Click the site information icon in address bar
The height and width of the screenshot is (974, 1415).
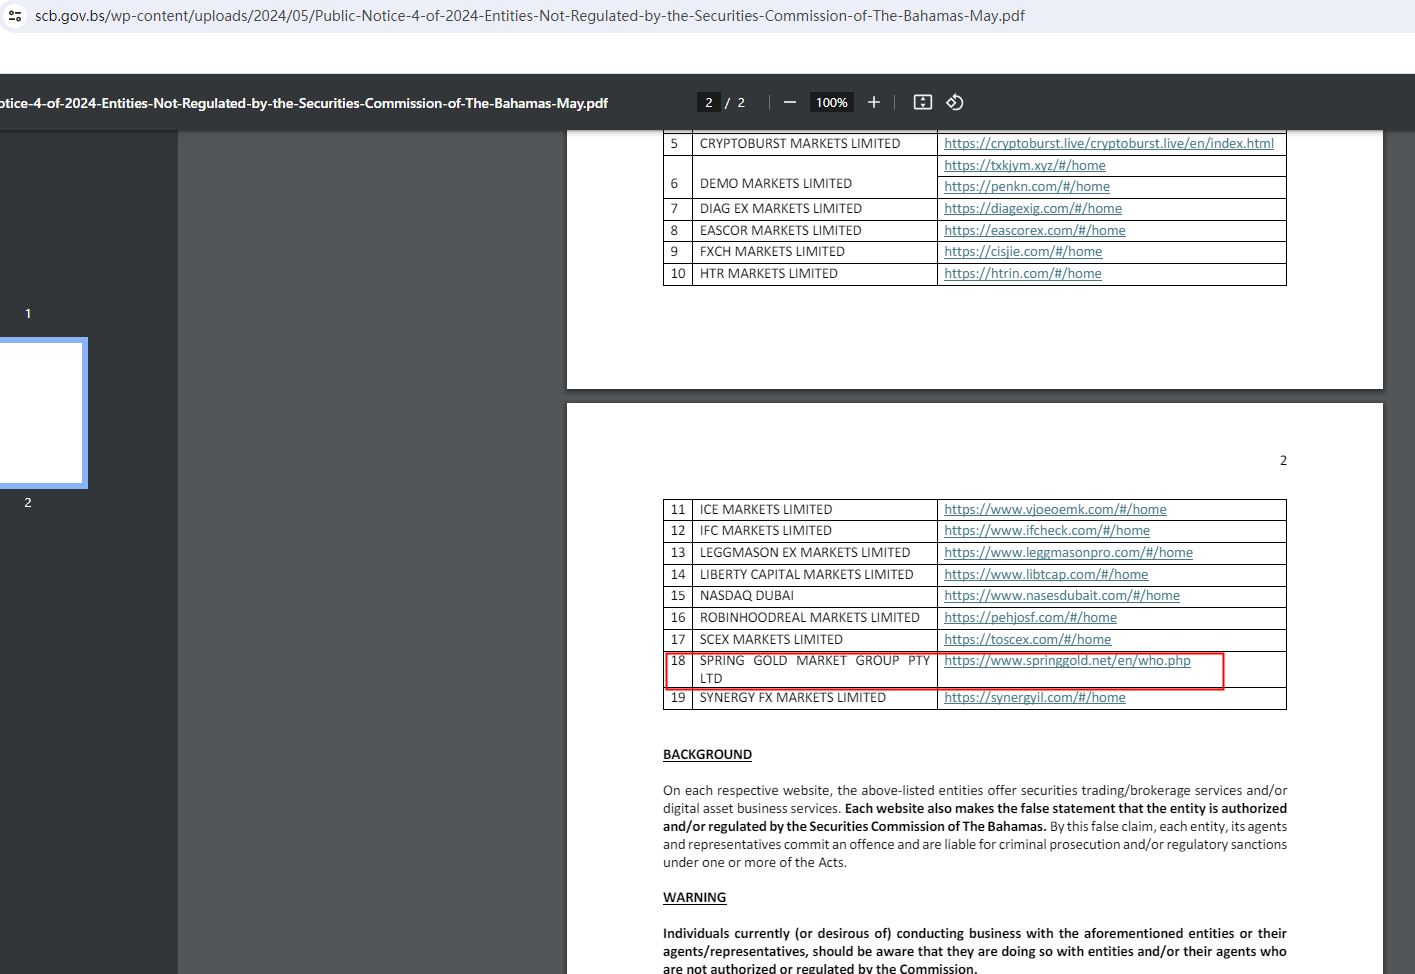point(15,16)
